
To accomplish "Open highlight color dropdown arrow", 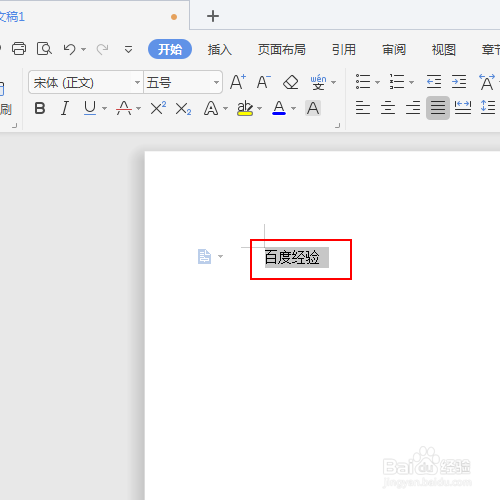I will pos(260,108).
